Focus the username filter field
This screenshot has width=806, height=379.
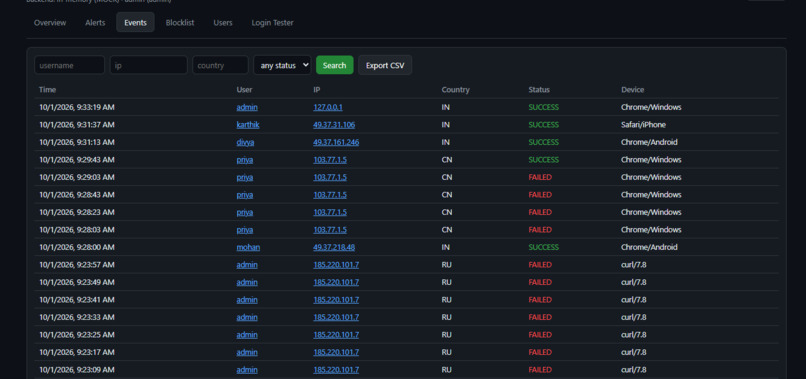(x=69, y=65)
